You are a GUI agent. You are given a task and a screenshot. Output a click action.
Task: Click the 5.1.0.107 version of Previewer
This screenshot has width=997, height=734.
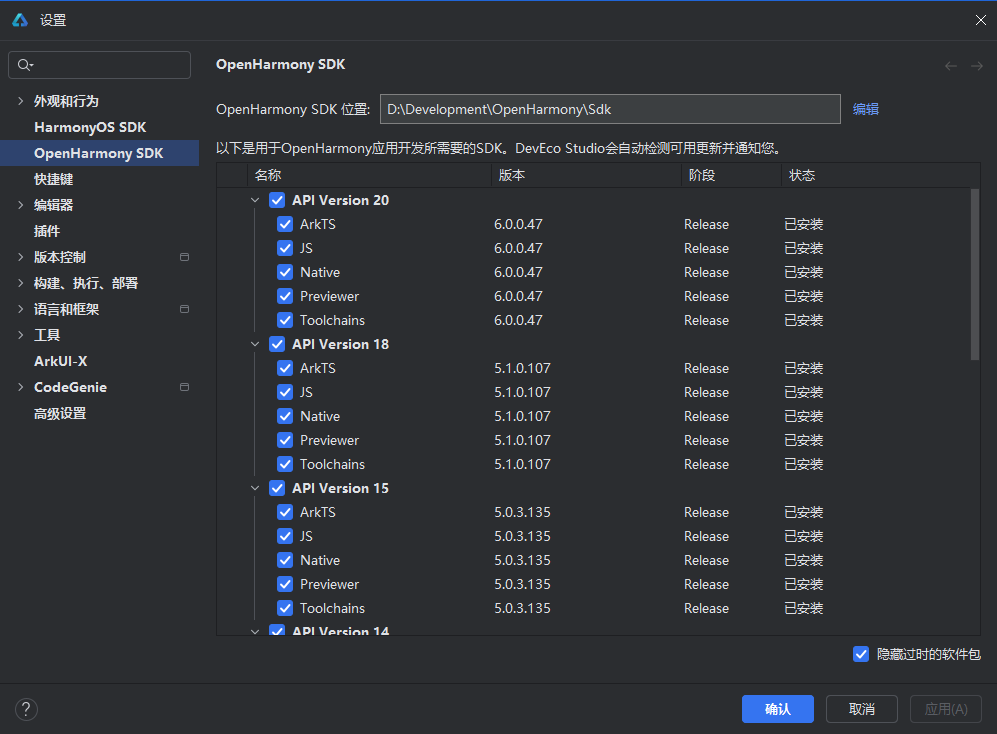click(522, 440)
